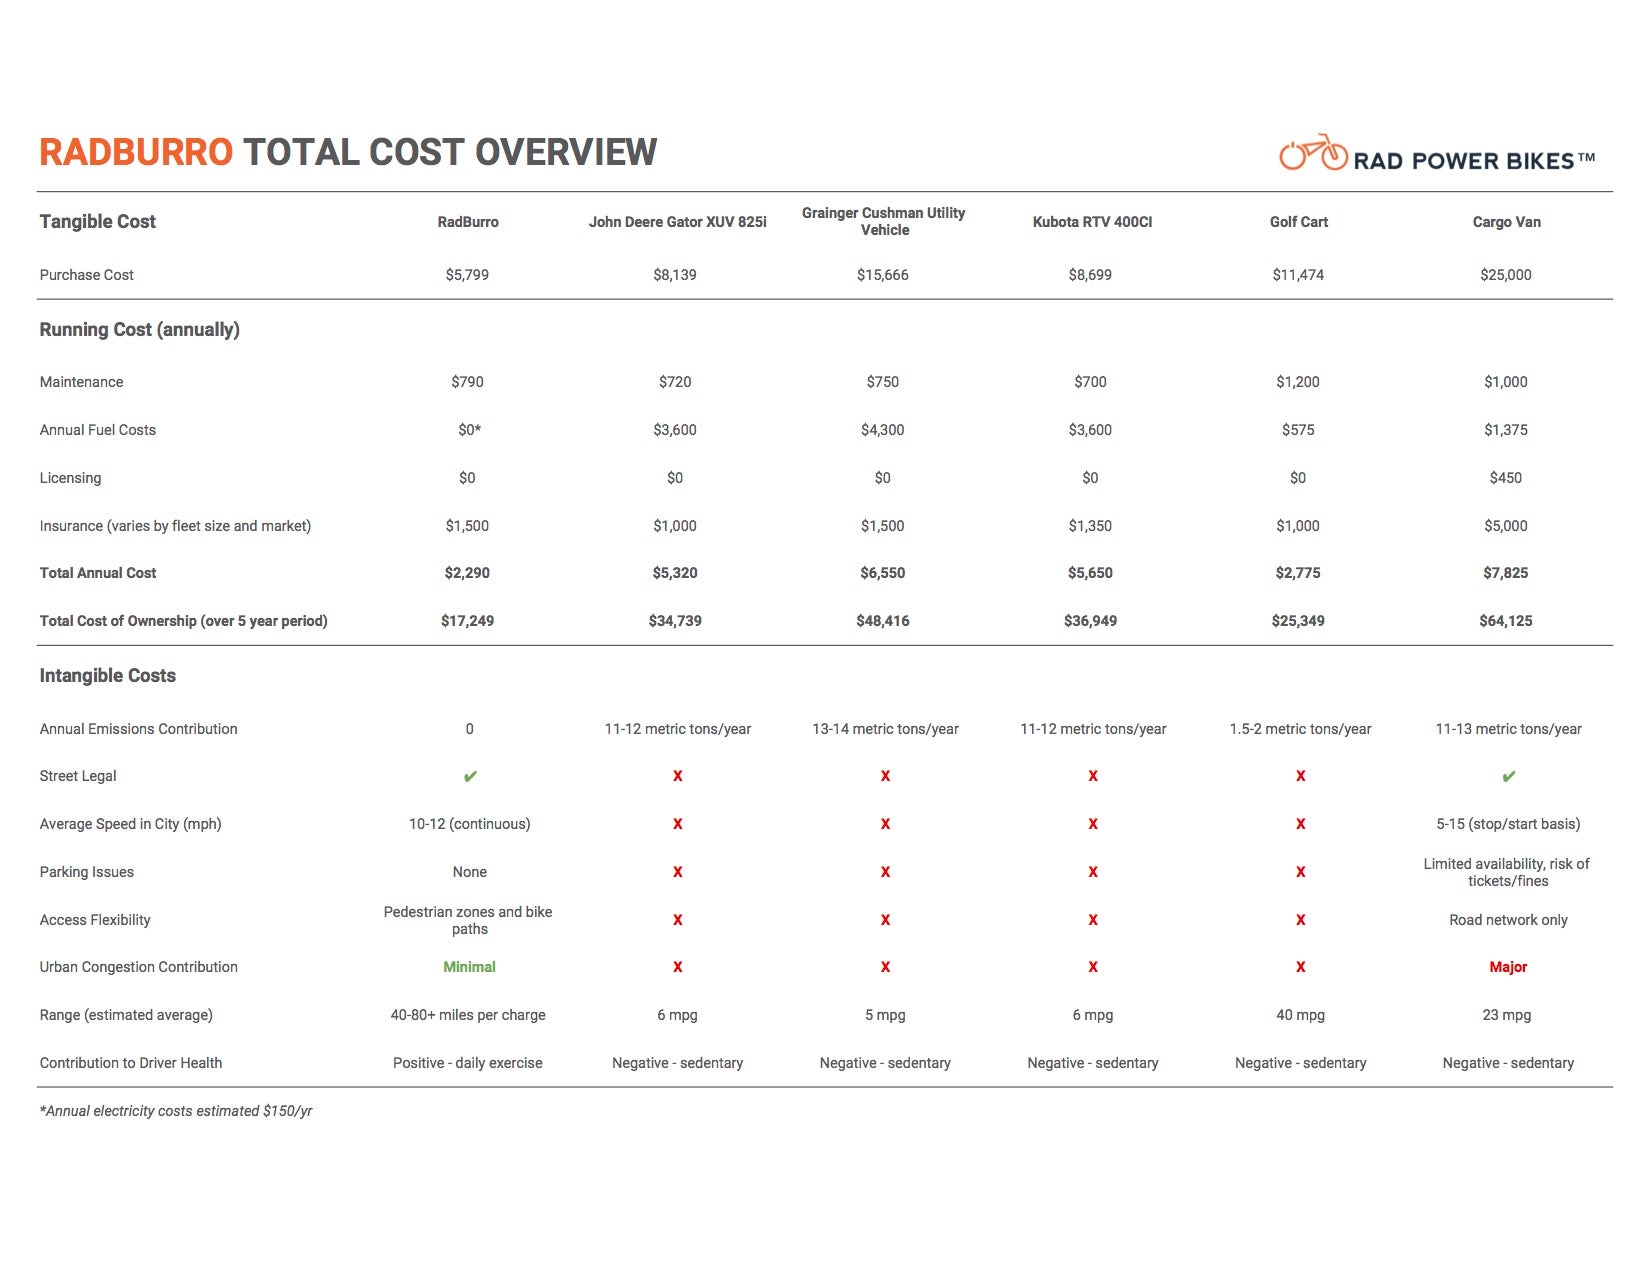Click the Kubota ownership cost $36,949
This screenshot has width=1650, height=1275.
[1090, 621]
